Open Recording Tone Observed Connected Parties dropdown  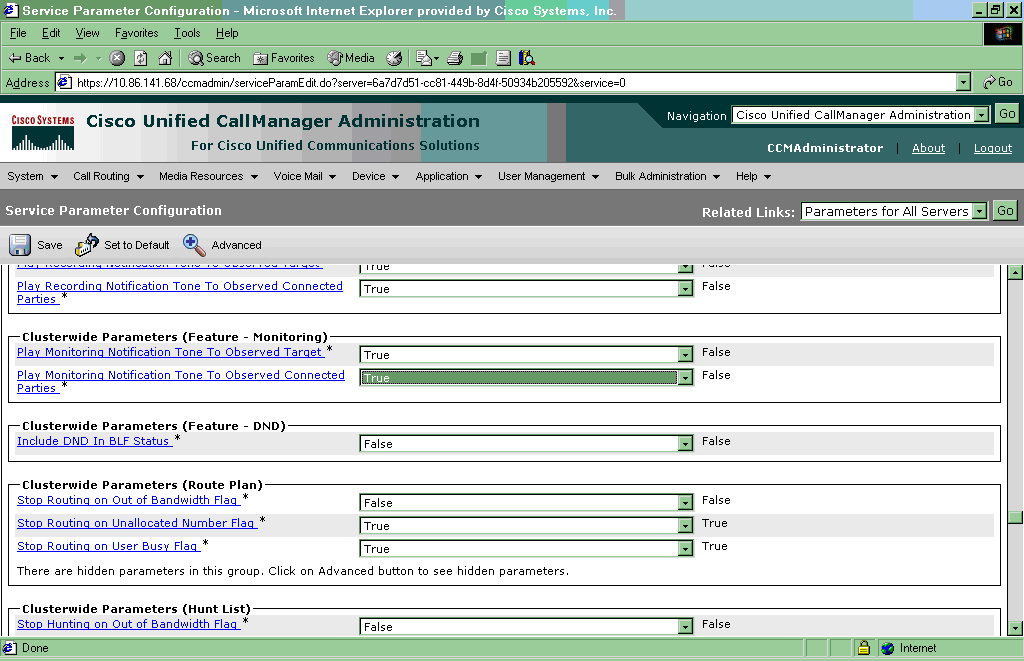coord(685,289)
